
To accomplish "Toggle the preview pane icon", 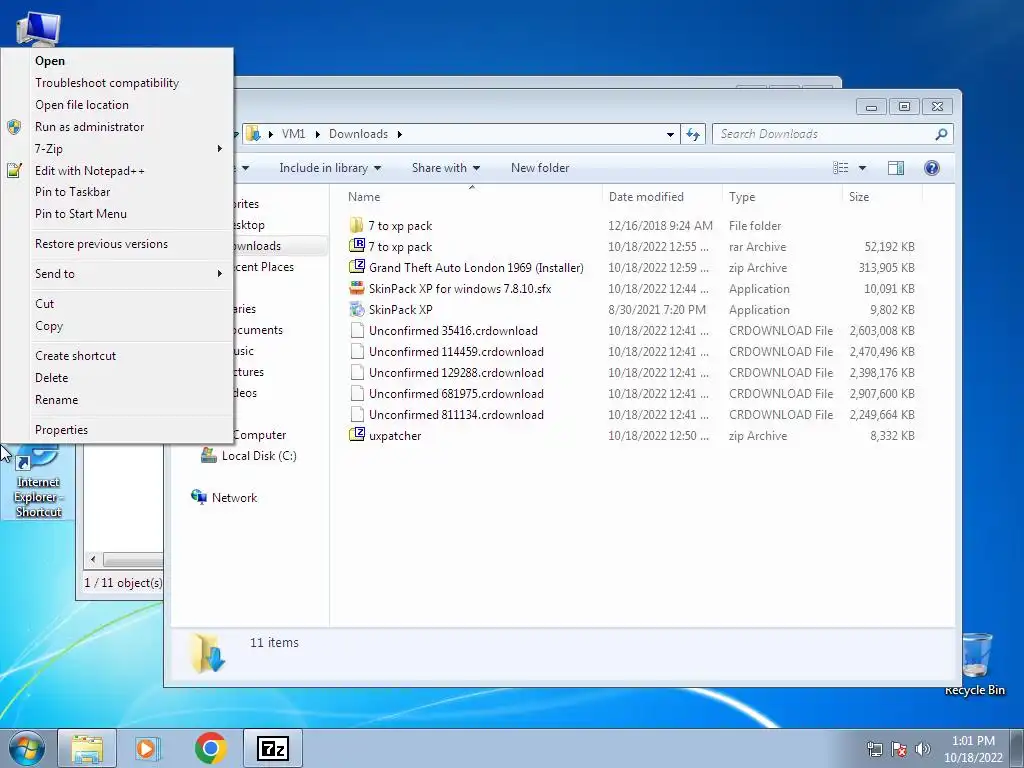I will [x=896, y=168].
